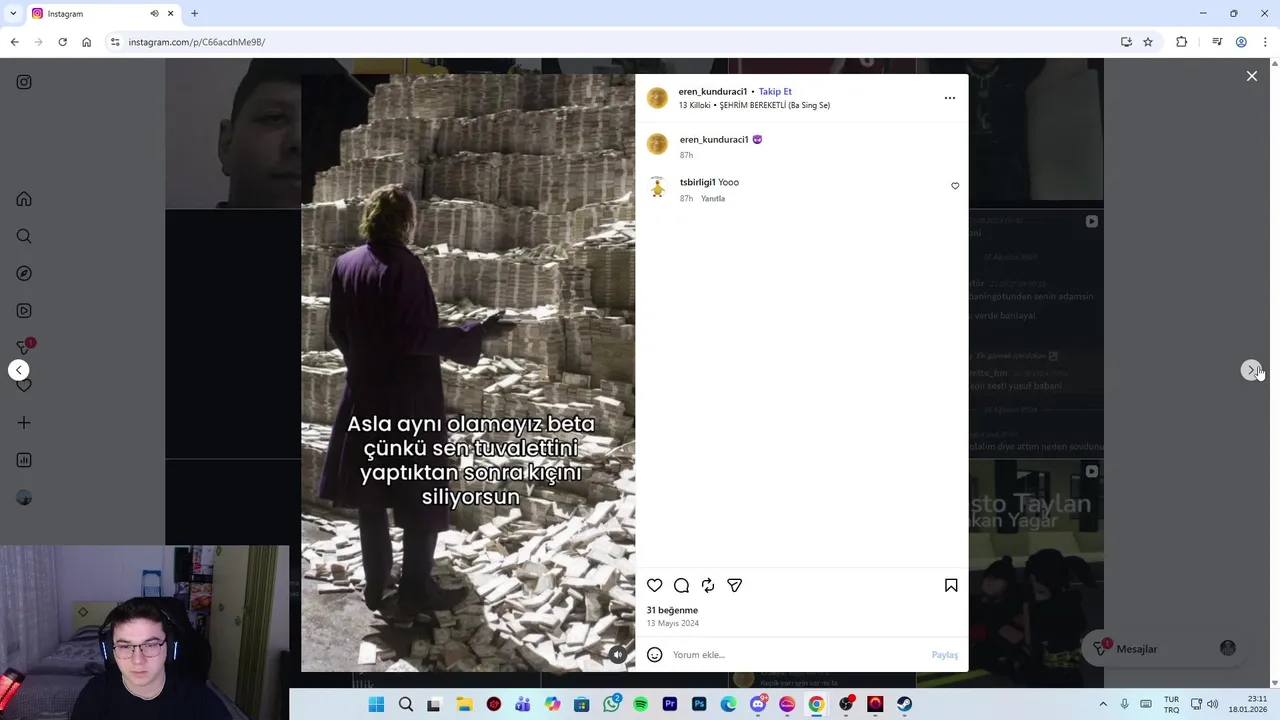Click the reel video to pause

pyautogui.click(x=468, y=372)
